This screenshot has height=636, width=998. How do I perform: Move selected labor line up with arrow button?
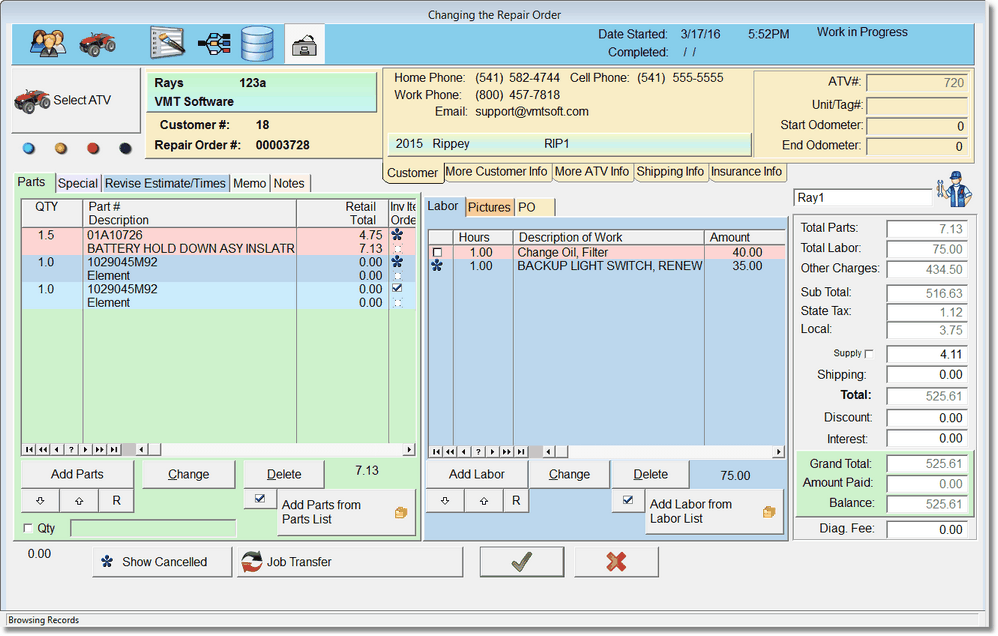click(484, 501)
